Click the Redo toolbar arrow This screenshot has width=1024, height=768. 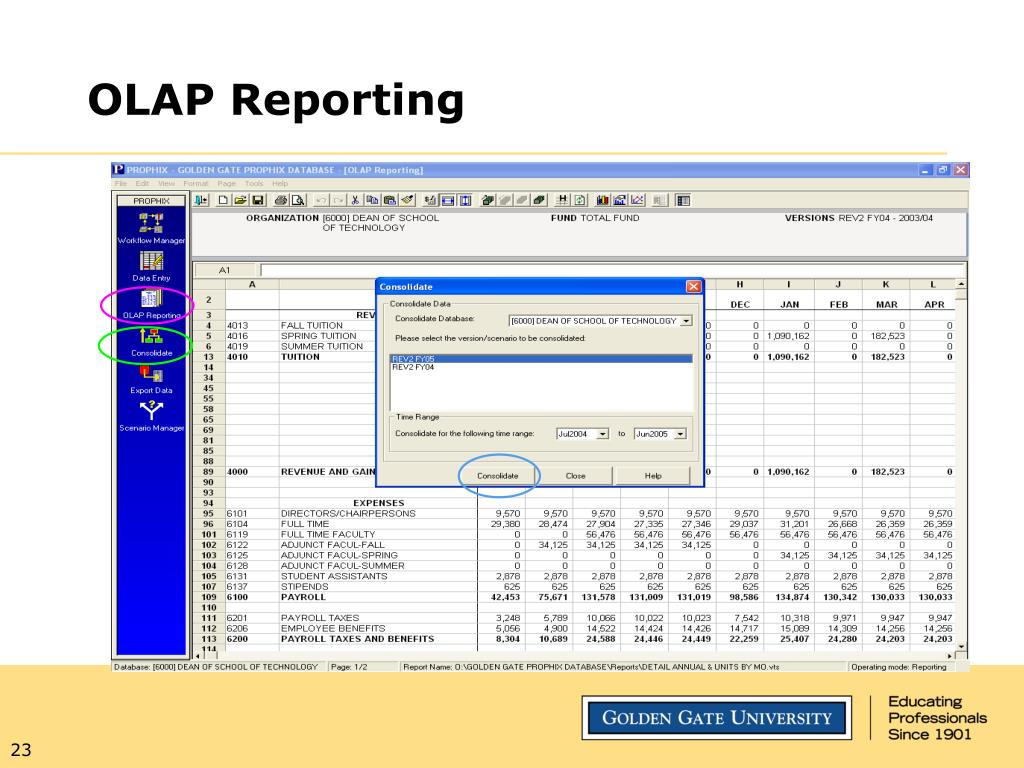coord(338,200)
